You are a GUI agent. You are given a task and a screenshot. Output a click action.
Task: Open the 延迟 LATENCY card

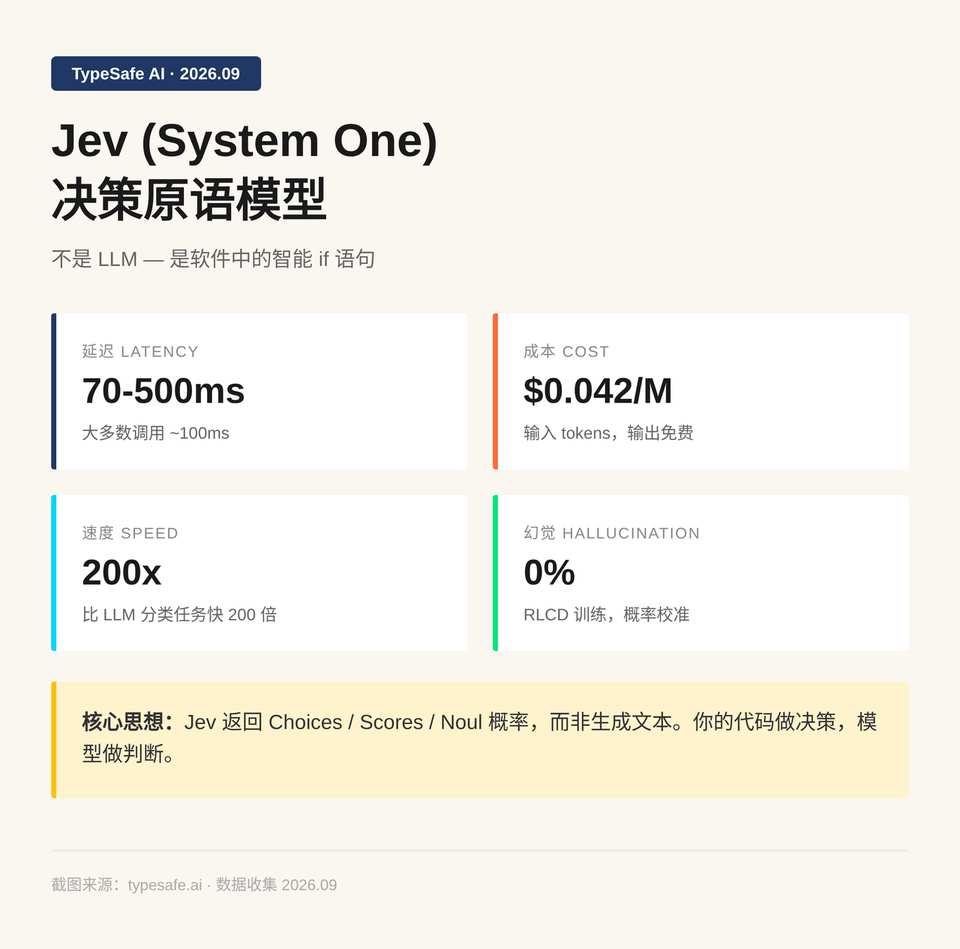click(259, 391)
